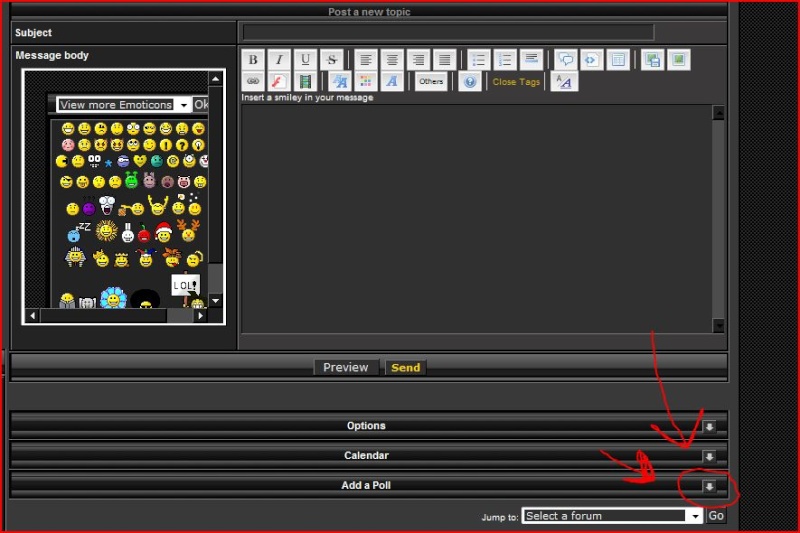Insert the purple face emoticon
This screenshot has width=800, height=533.
tap(89, 208)
